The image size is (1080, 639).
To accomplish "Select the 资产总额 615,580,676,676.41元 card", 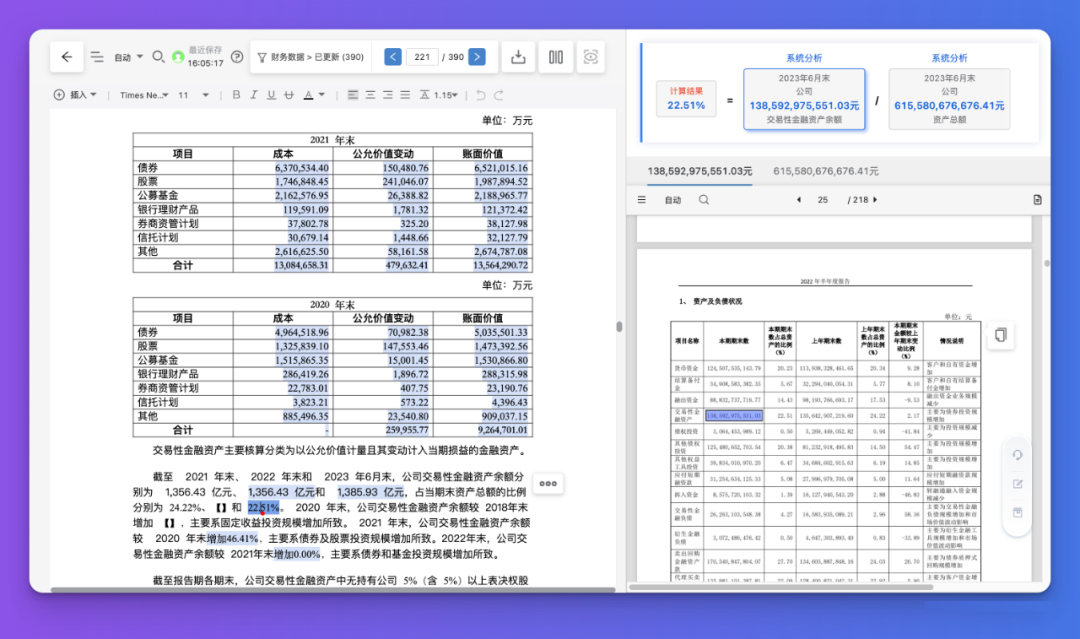I will point(949,98).
